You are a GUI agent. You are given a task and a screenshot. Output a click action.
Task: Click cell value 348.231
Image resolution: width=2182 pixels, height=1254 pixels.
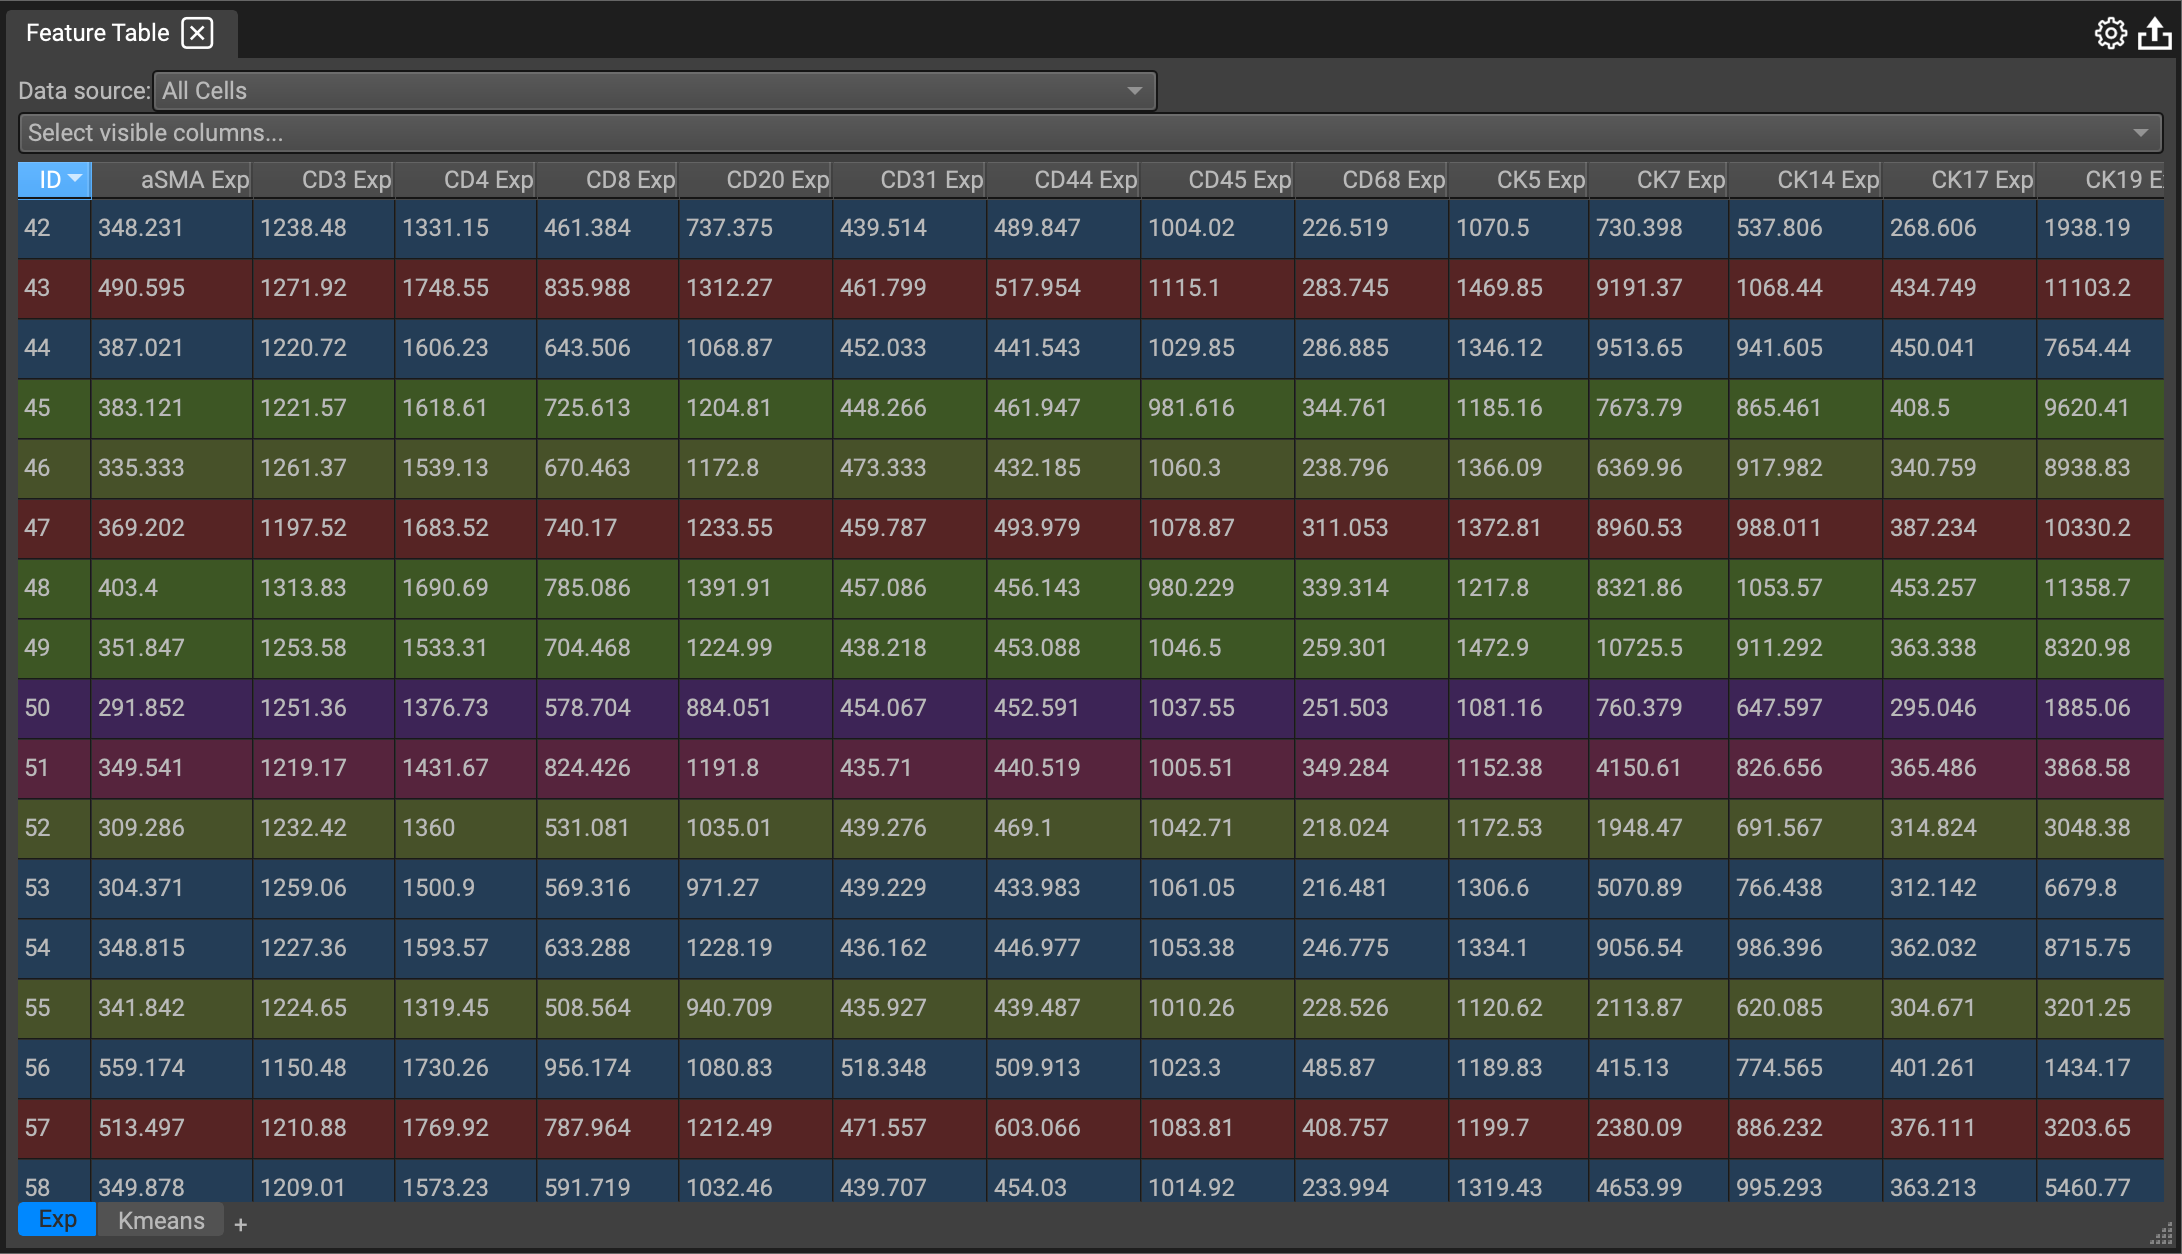click(141, 228)
